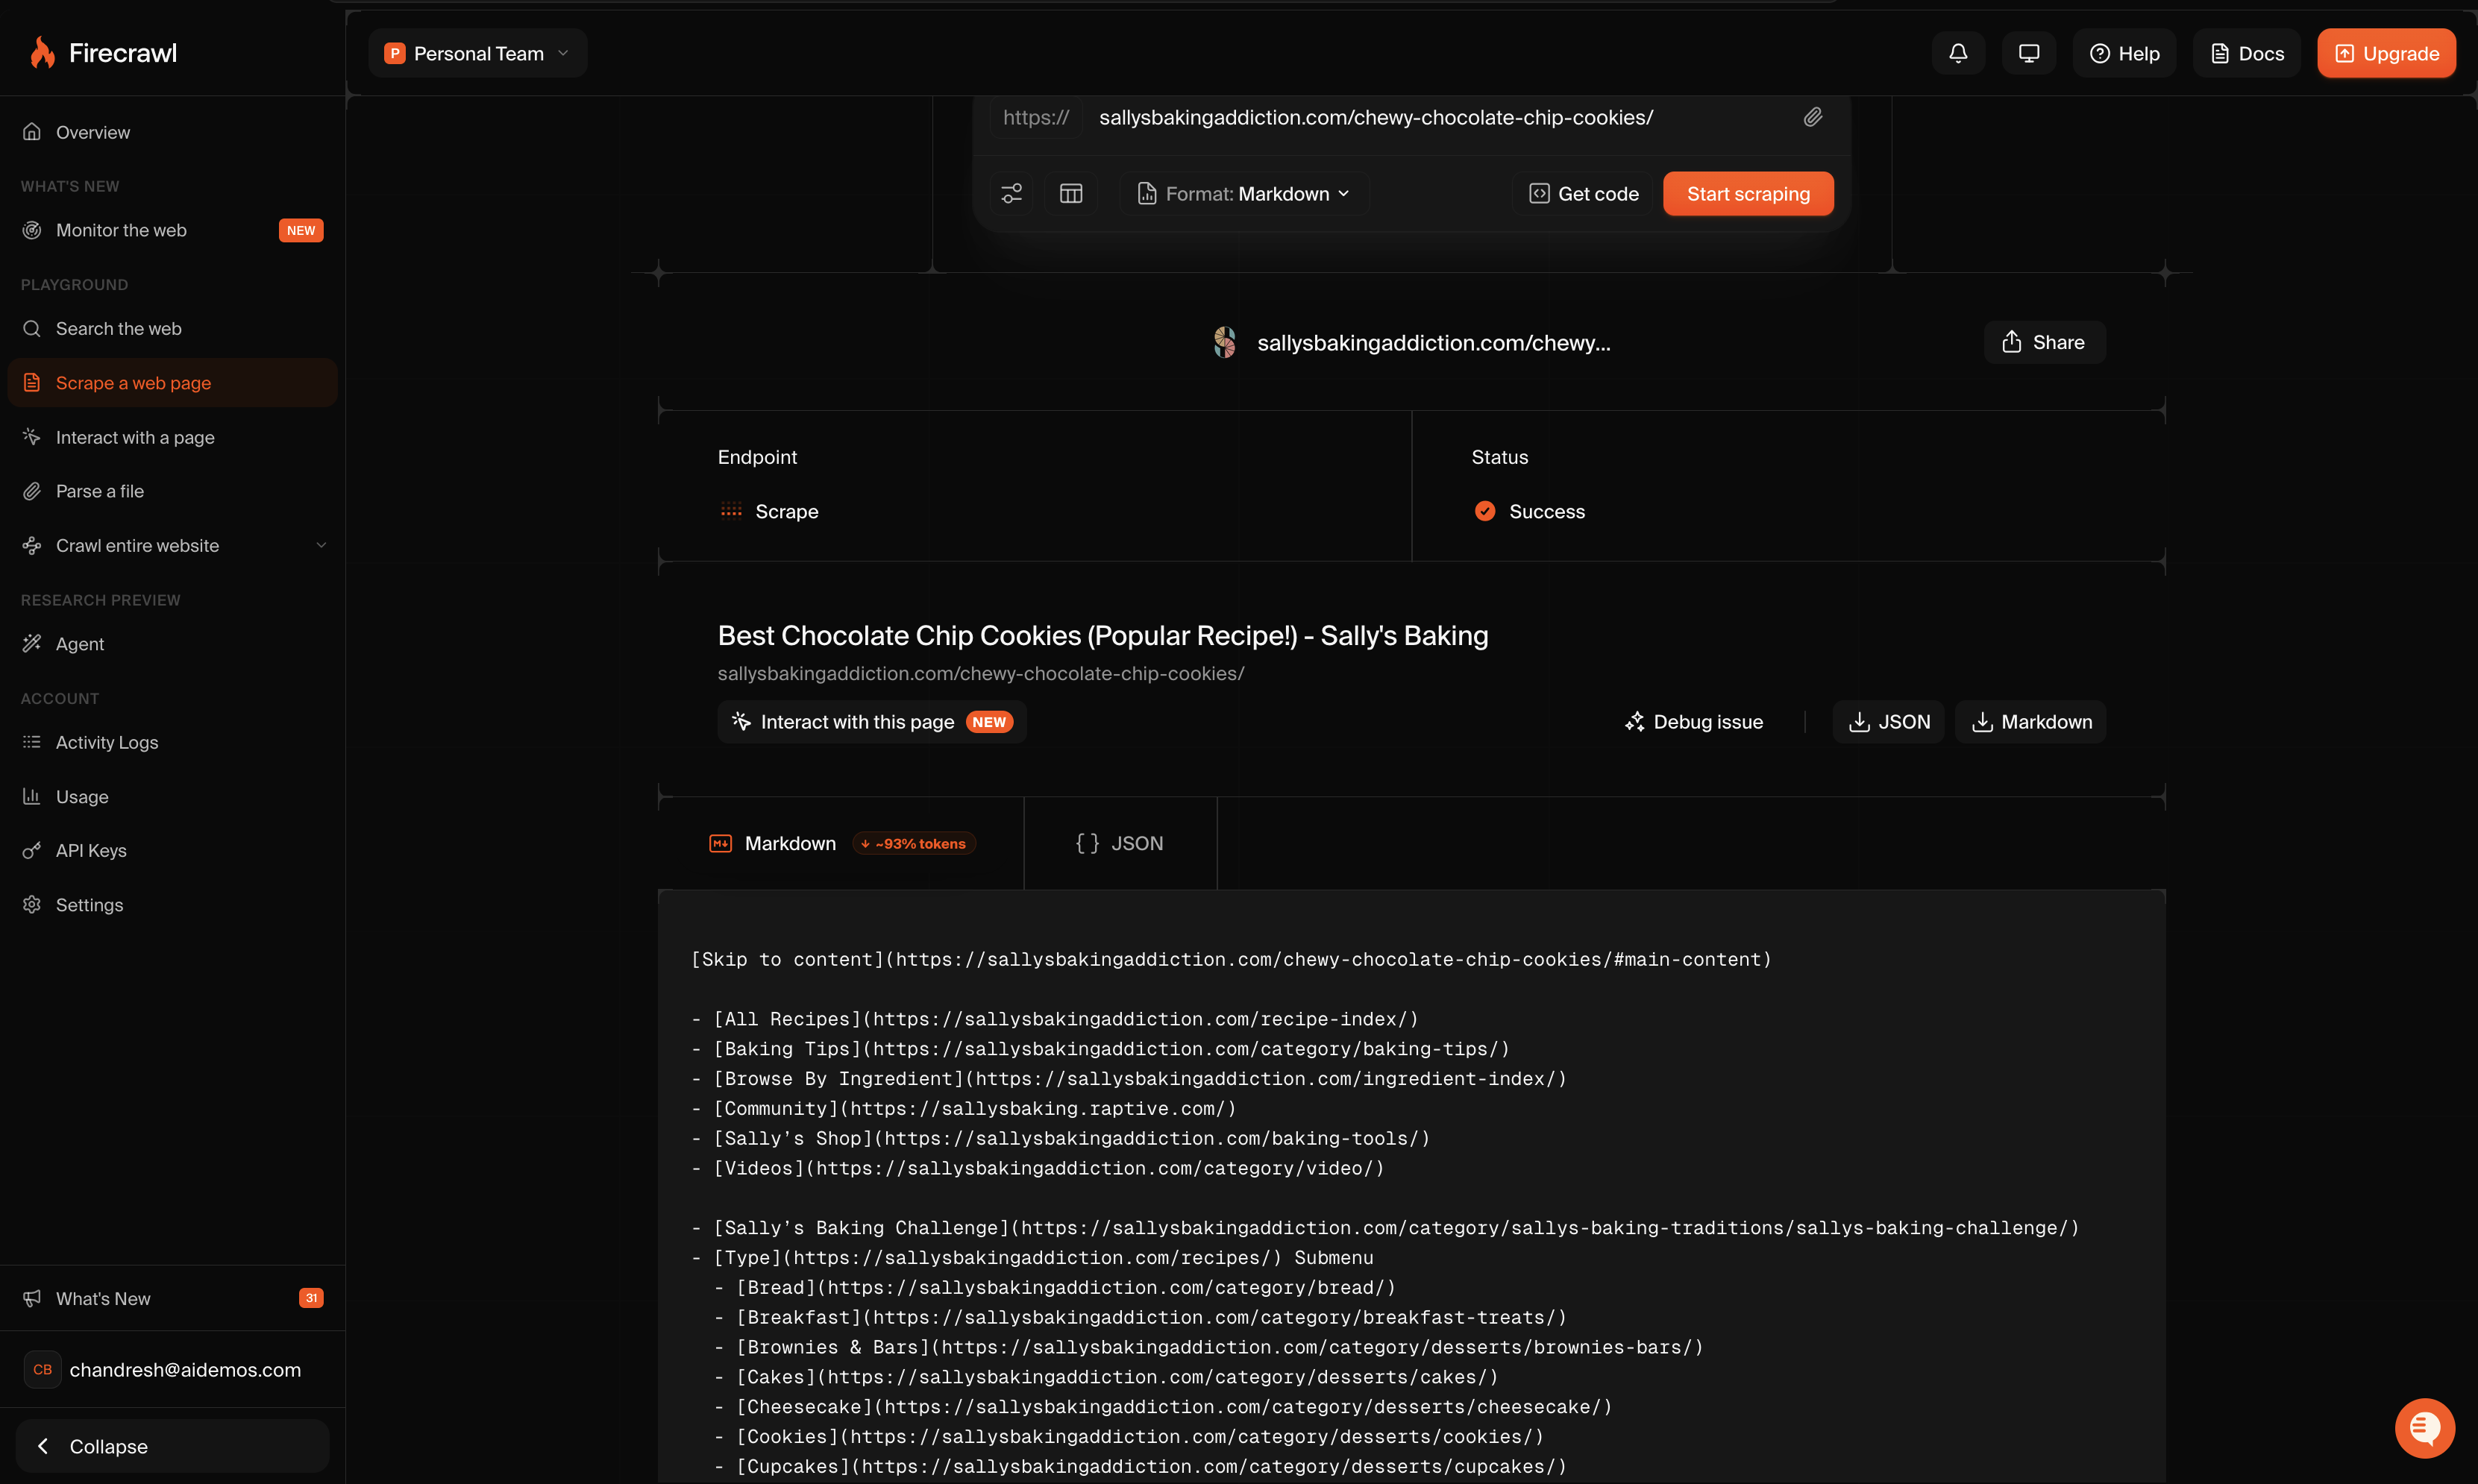Click the Agent magic wand icon
This screenshot has height=1484, width=2478.
point(32,644)
